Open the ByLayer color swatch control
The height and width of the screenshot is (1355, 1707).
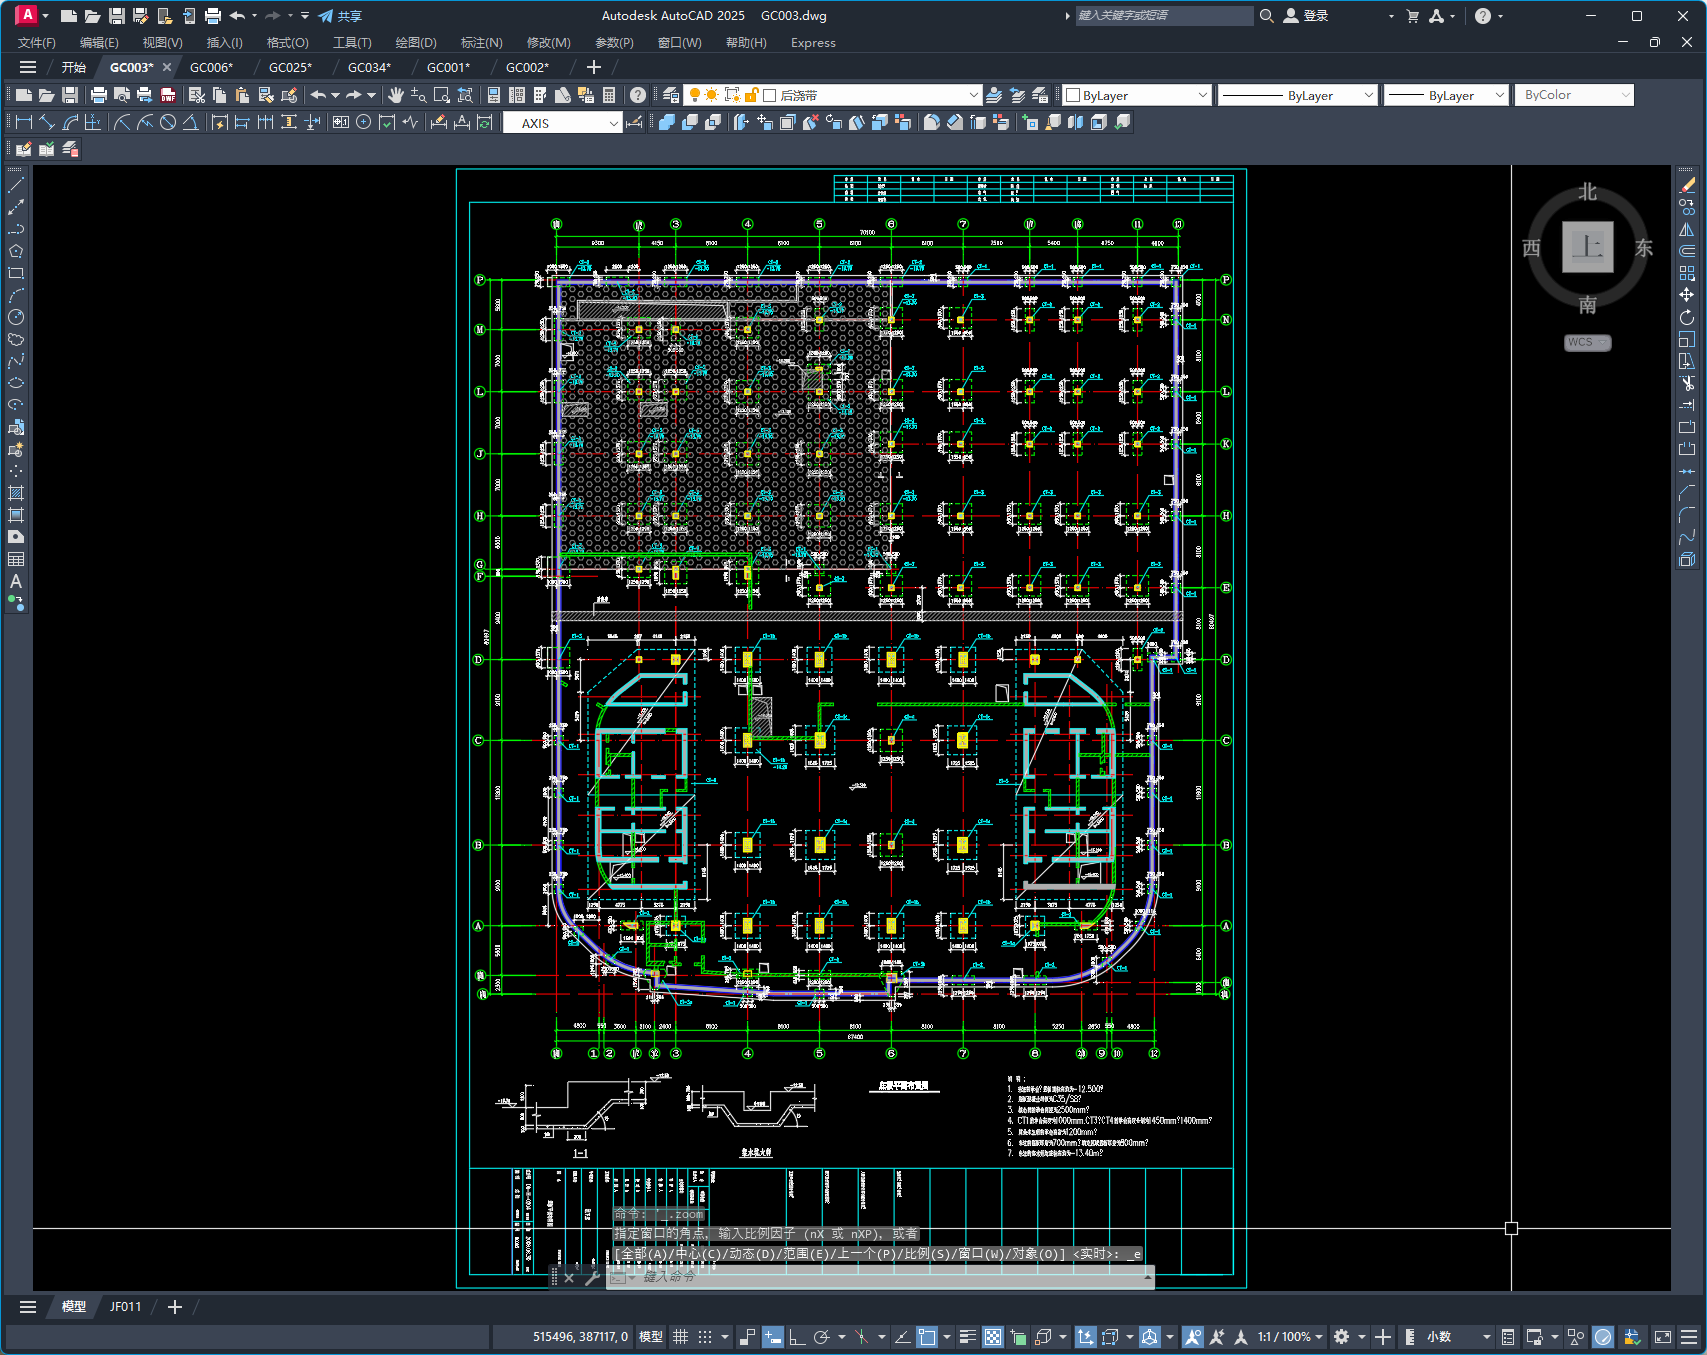pyautogui.click(x=1137, y=95)
